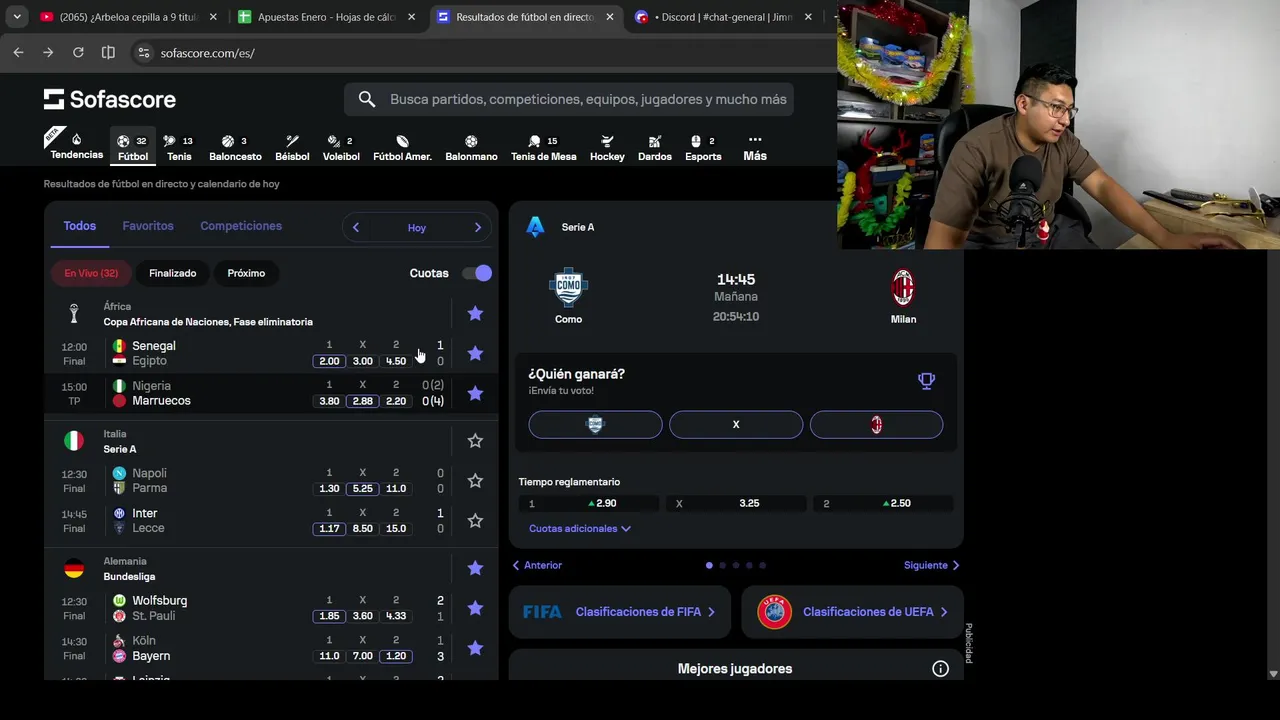Select the Senegal 2.00 odds

[x=329, y=361]
